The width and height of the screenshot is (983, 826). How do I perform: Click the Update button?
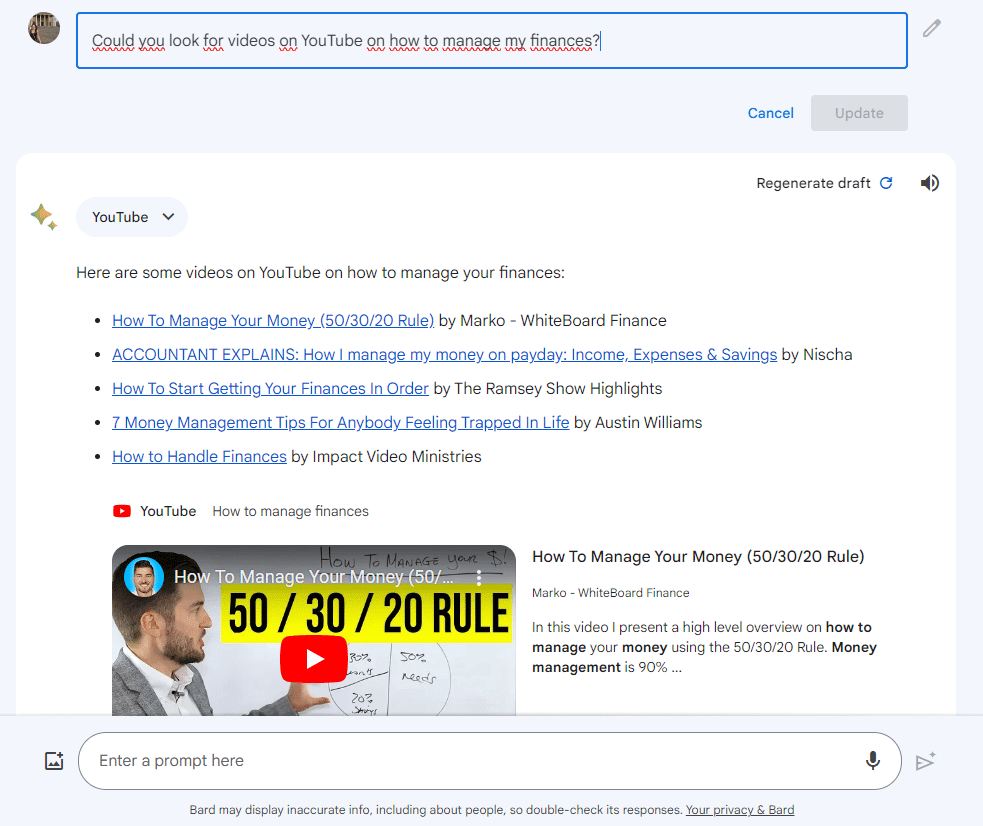tap(859, 113)
